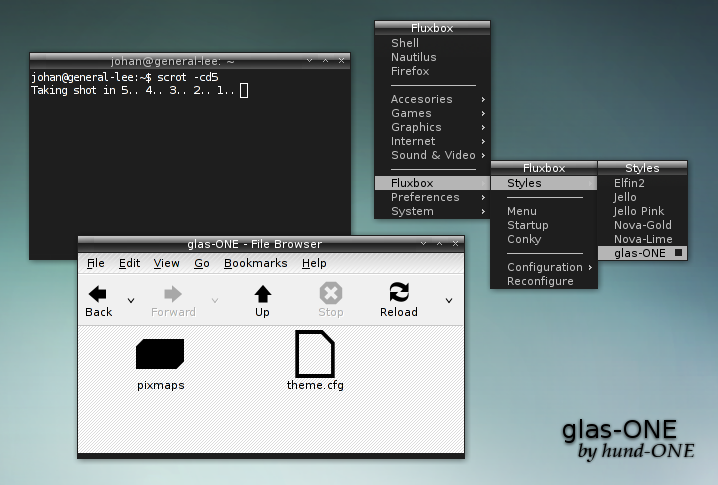Screen dimensions: 718x485
Task: Open Forward history dropdown arrow
Action: [x=215, y=300]
